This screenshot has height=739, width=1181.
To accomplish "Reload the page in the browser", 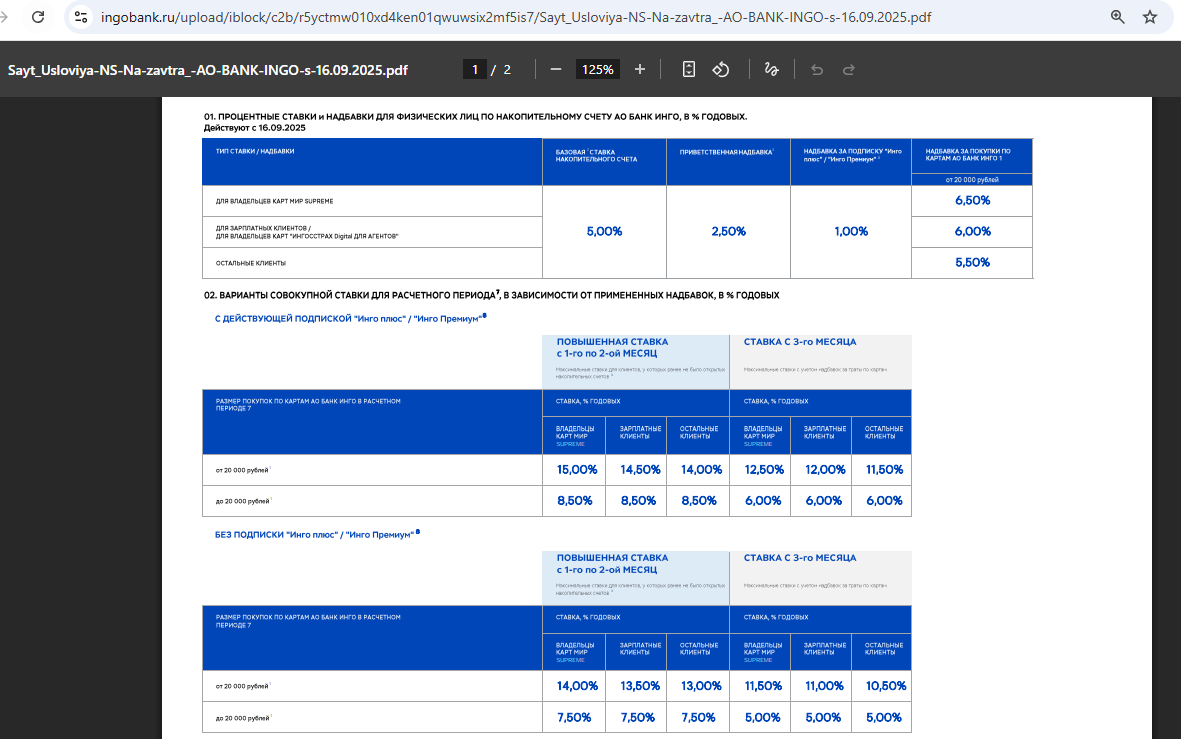I will click(38, 17).
